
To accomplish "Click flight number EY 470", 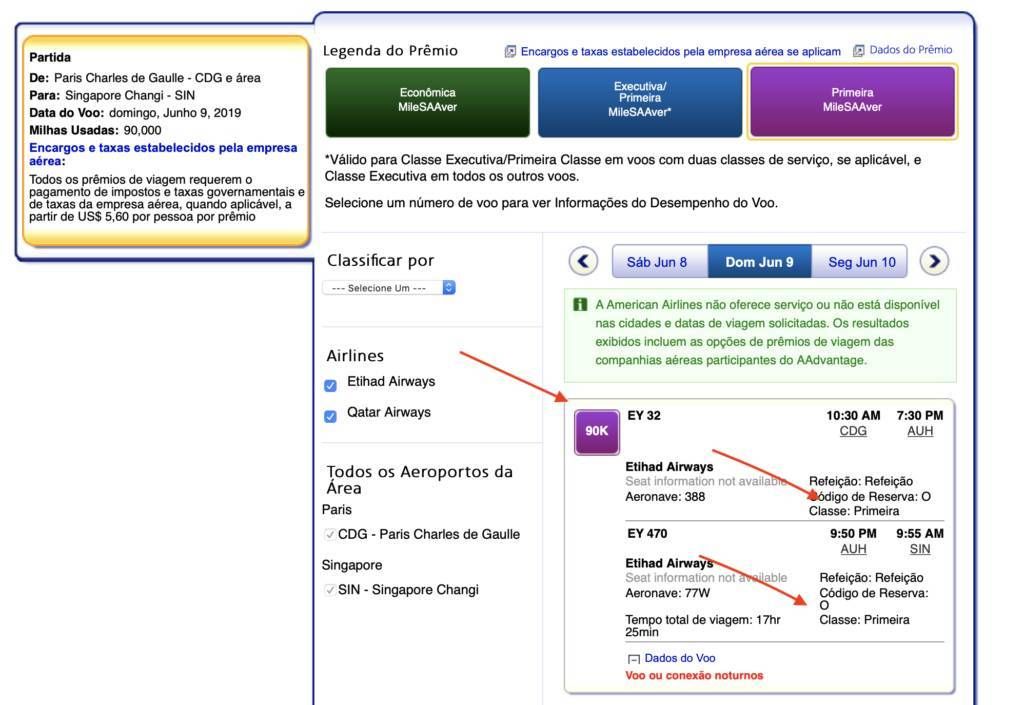I will (x=647, y=534).
